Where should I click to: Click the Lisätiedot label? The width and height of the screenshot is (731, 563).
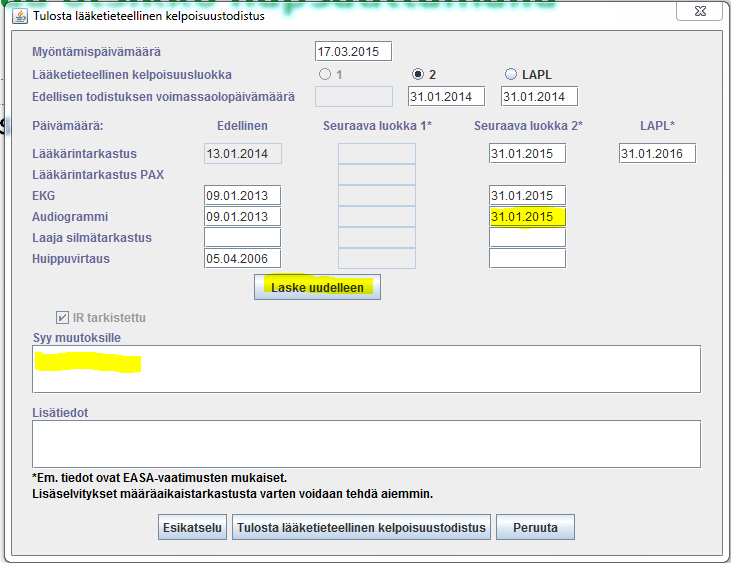point(60,412)
